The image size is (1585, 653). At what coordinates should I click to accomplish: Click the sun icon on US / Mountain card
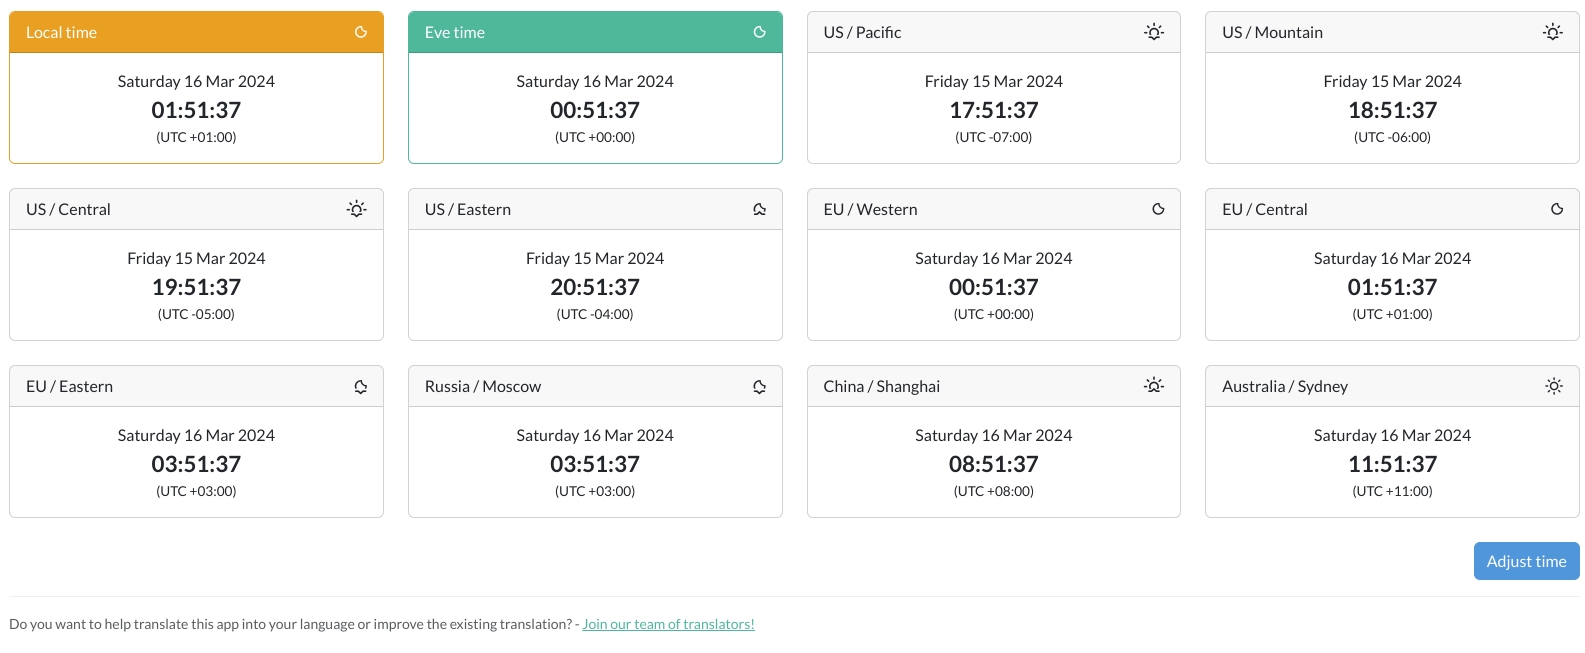(x=1552, y=32)
